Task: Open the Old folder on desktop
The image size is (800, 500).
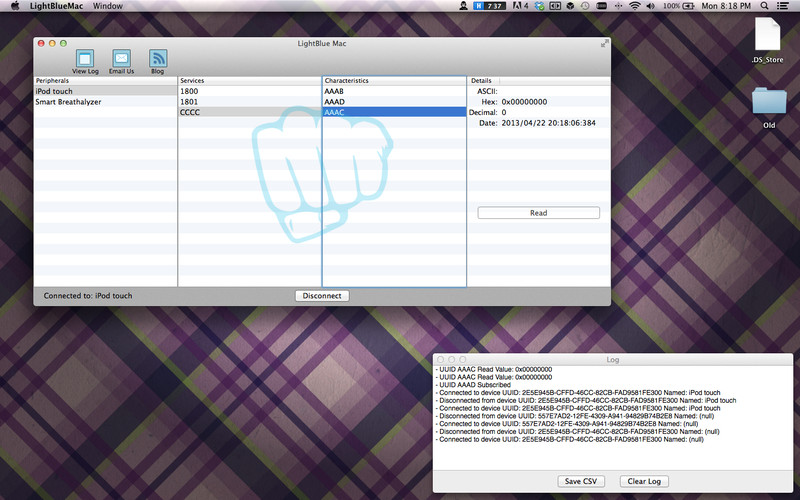Action: pos(768,102)
